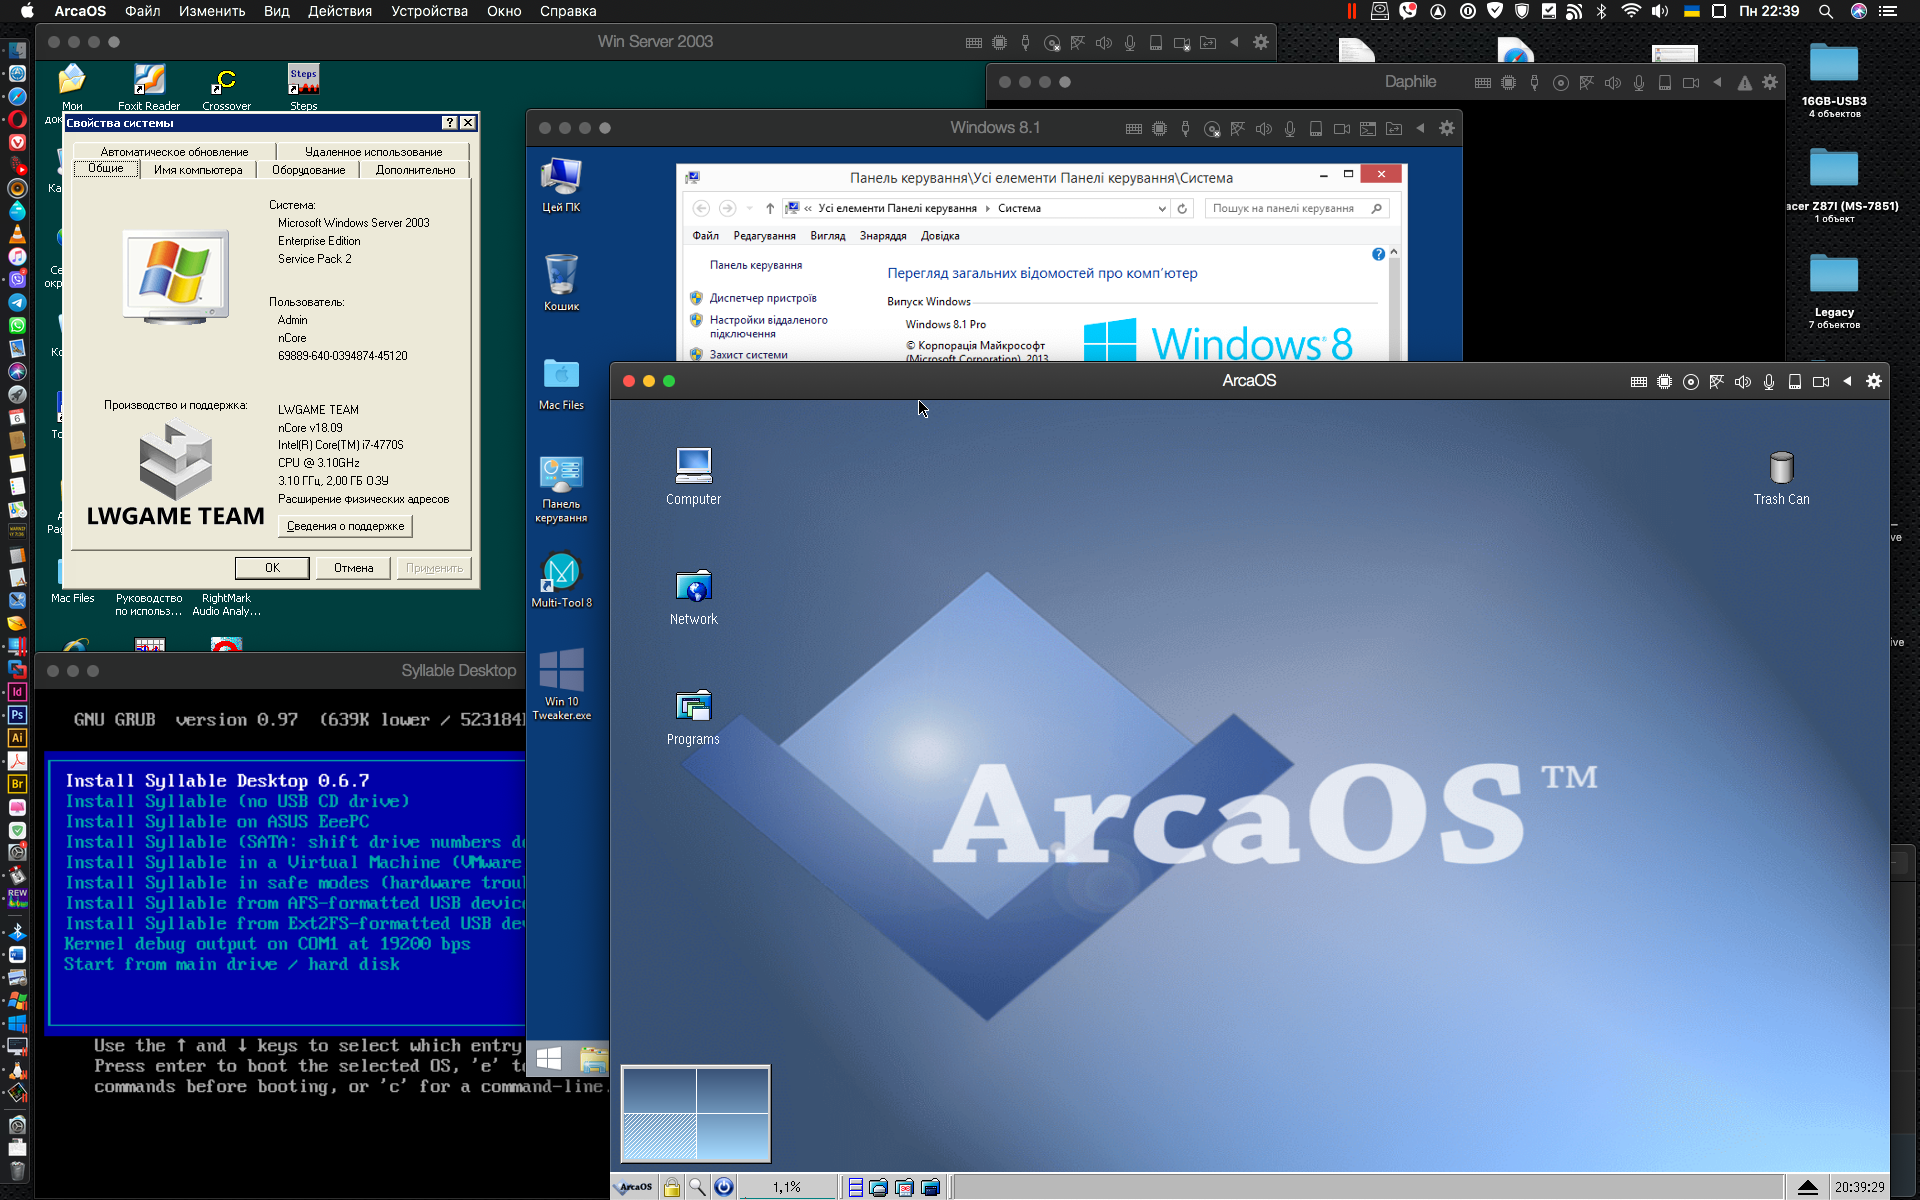
Task: Switch to Дополнительно tab in system properties
Action: click(x=415, y=170)
